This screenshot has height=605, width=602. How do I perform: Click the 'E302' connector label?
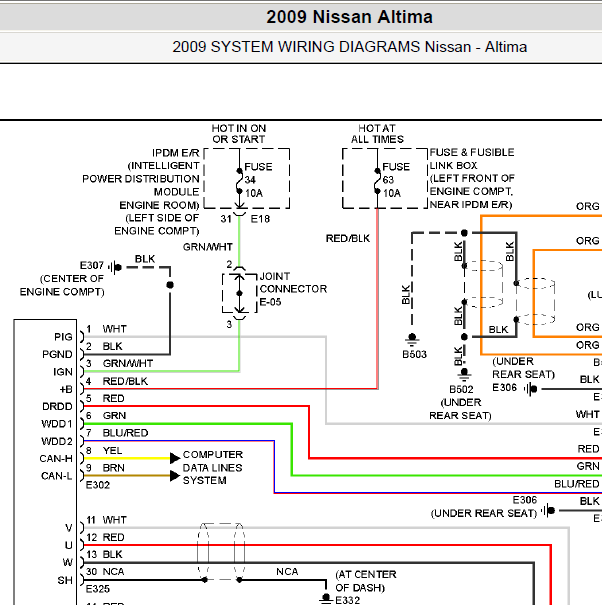coord(98,485)
